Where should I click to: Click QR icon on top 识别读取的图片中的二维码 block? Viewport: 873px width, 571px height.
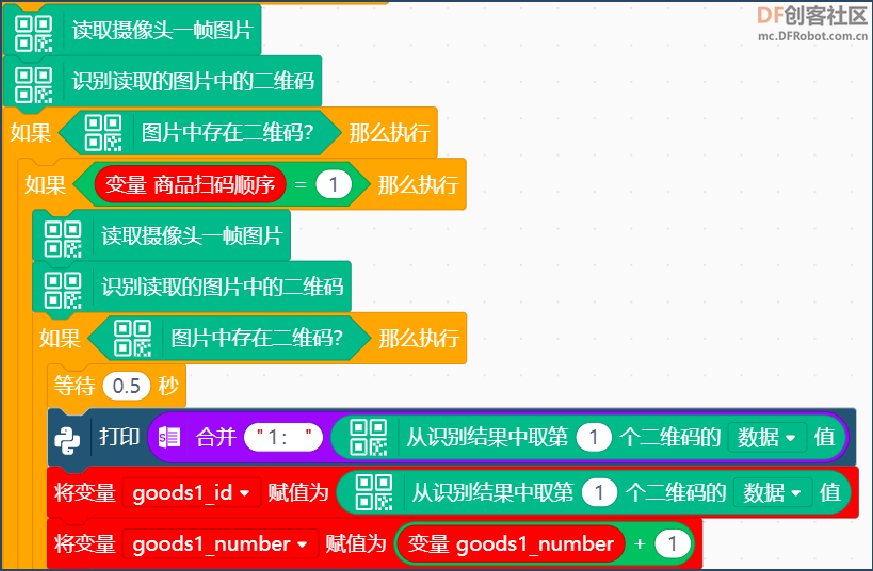tap(33, 85)
